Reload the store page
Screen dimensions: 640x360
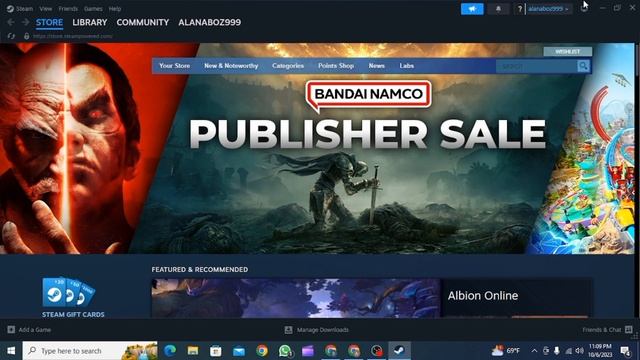(x=11, y=36)
